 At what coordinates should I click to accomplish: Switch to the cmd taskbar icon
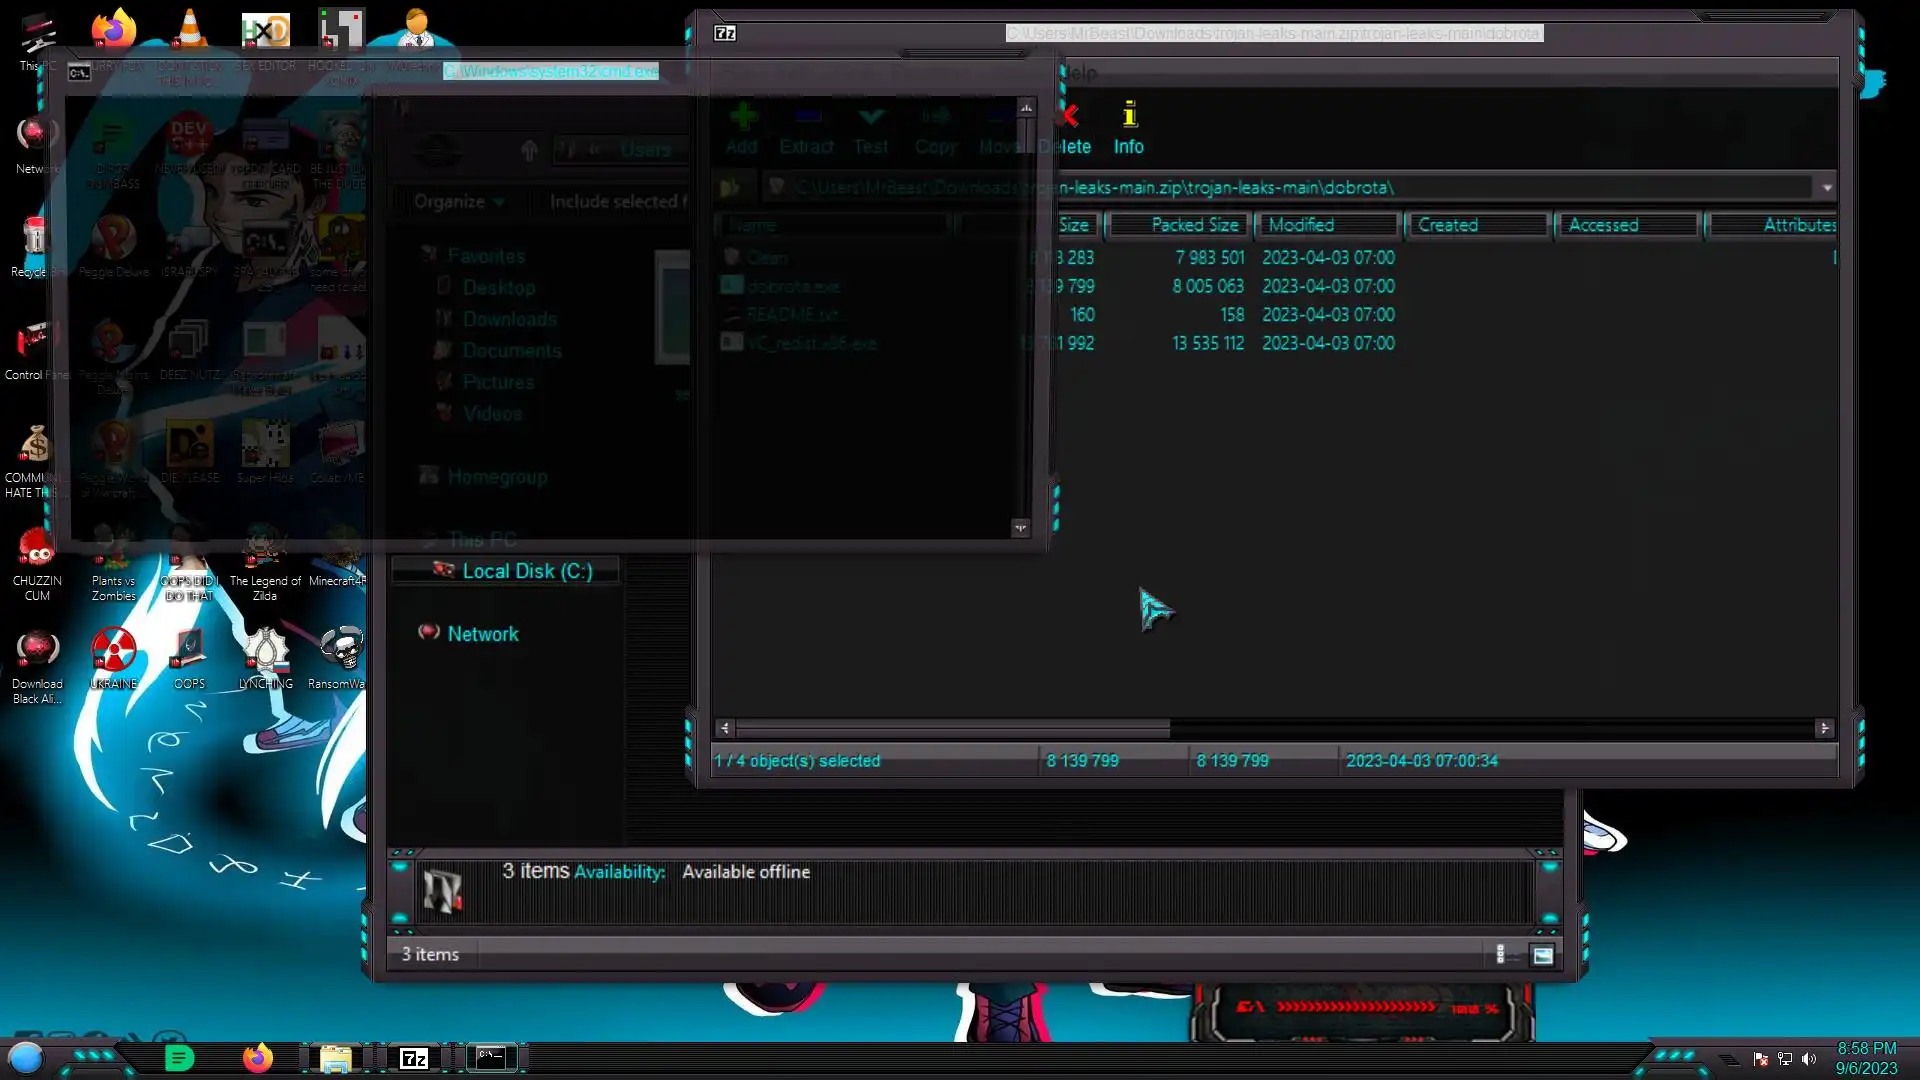point(491,1058)
